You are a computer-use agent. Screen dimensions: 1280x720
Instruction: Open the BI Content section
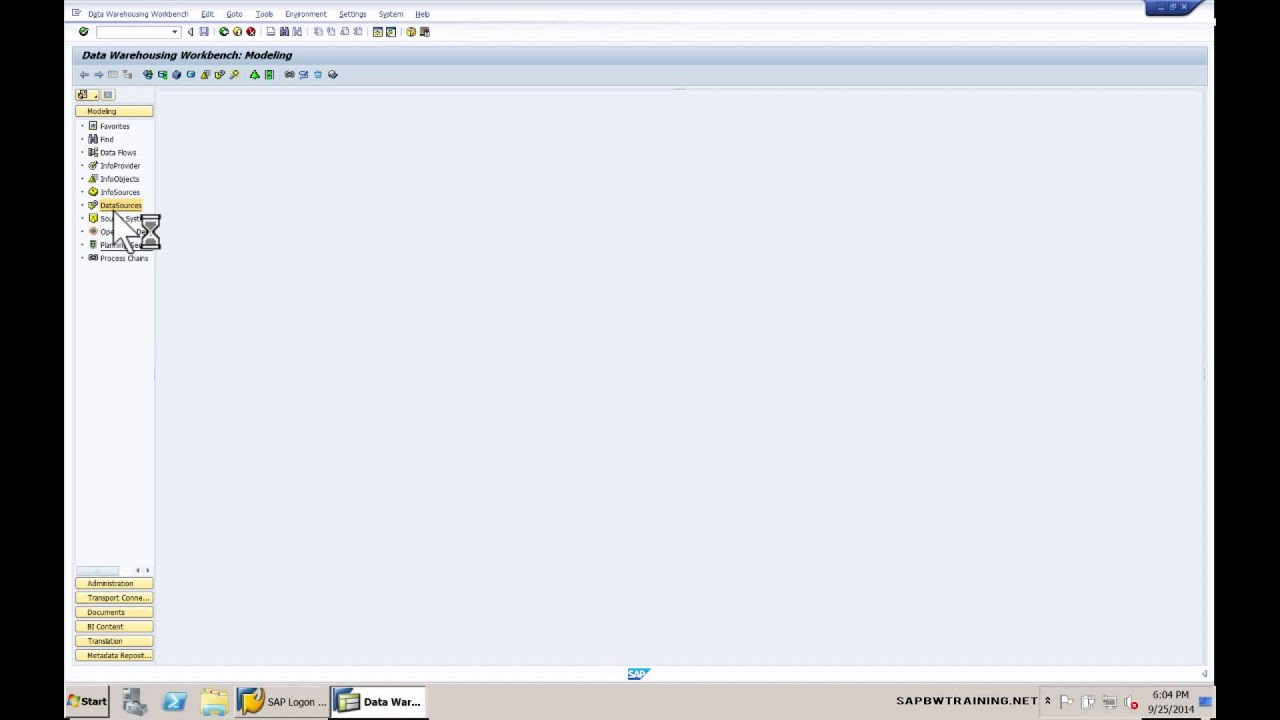pyautogui.click(x=114, y=627)
